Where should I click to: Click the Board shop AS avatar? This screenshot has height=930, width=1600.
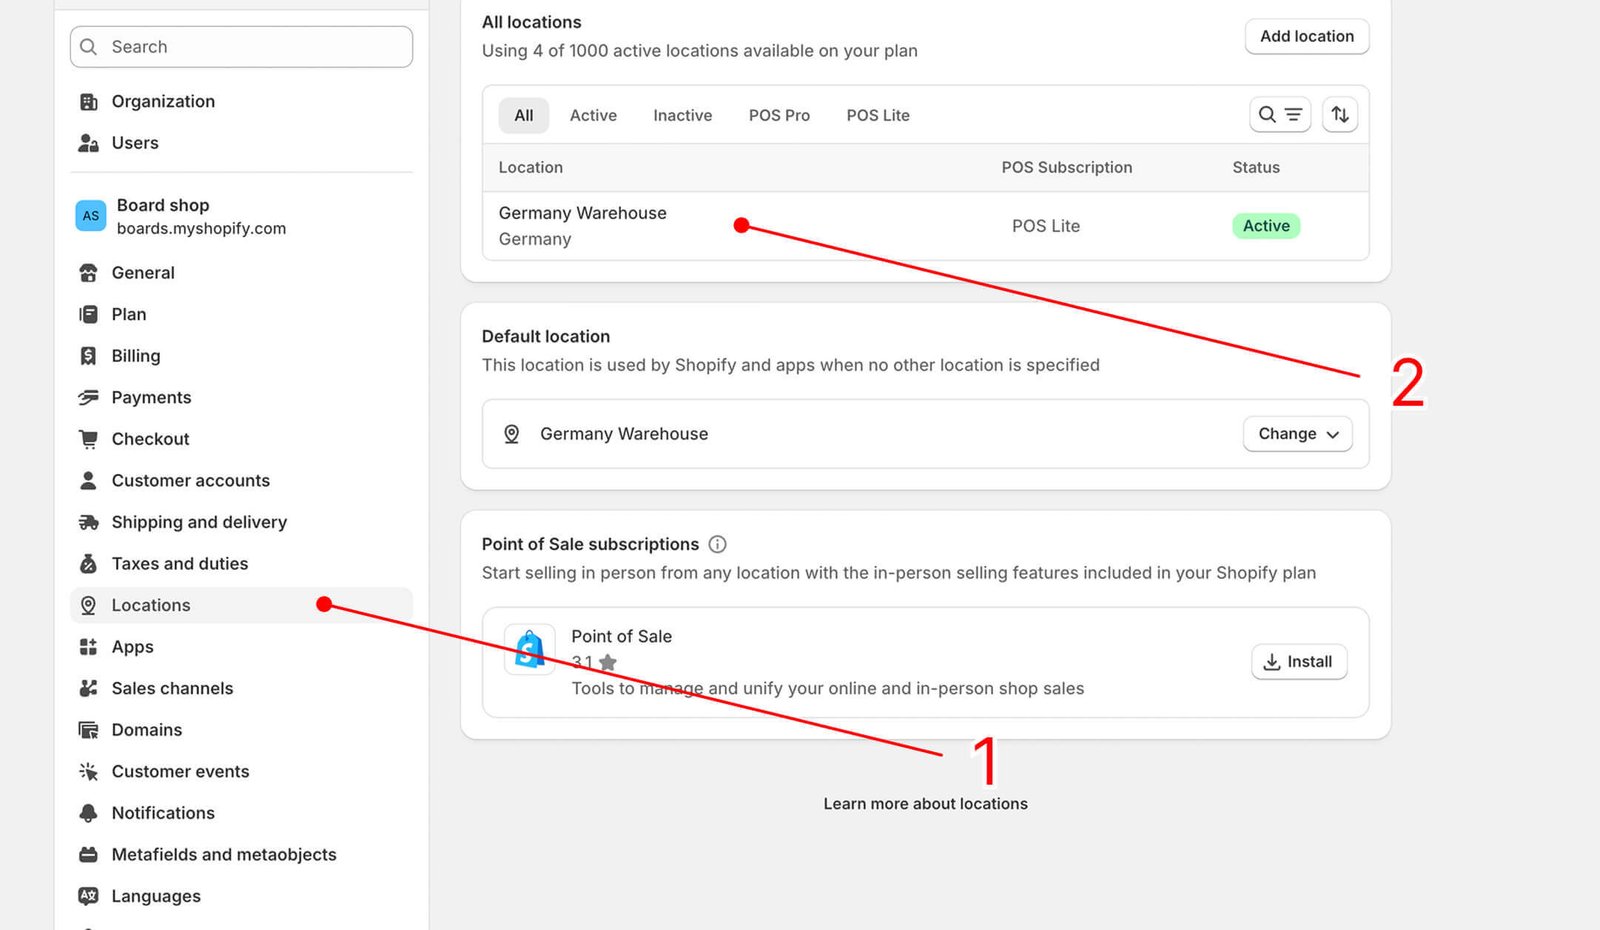(91, 216)
